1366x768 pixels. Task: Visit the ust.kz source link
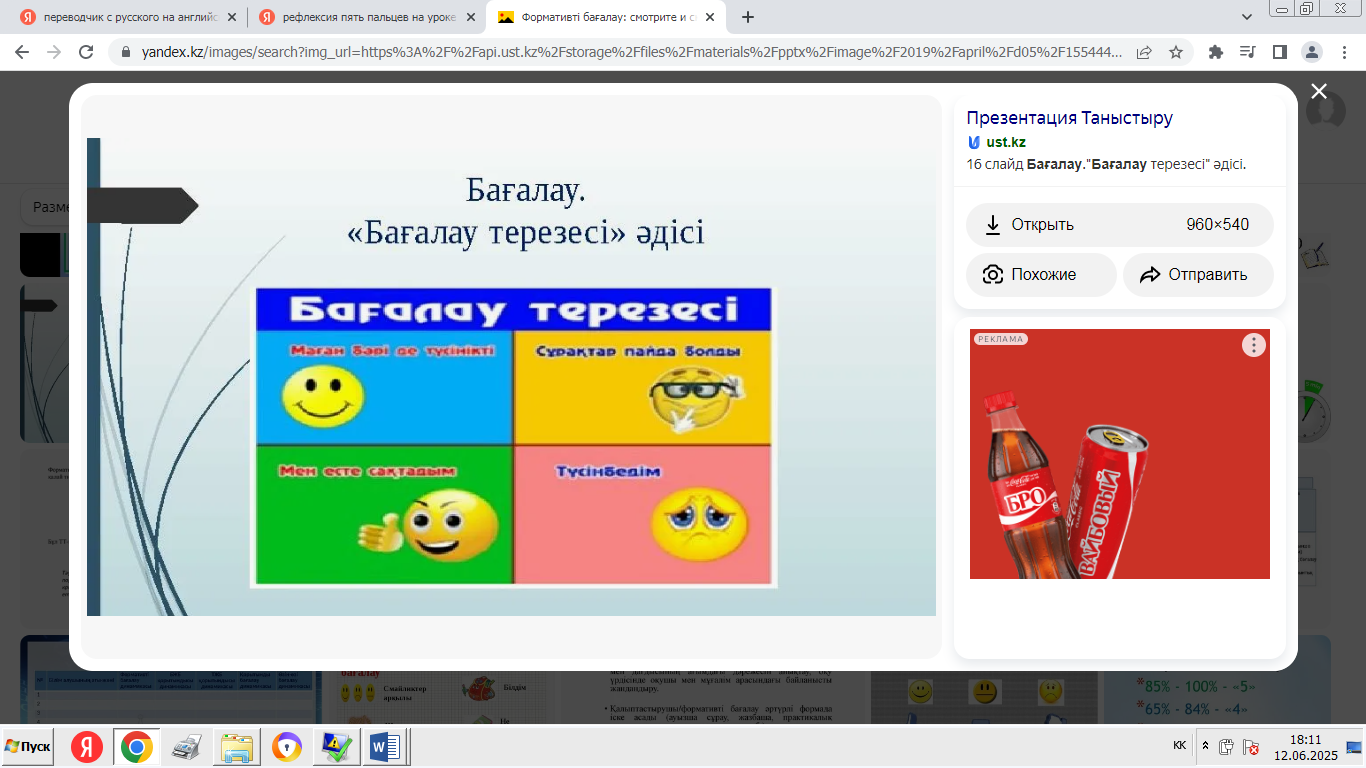(1006, 142)
